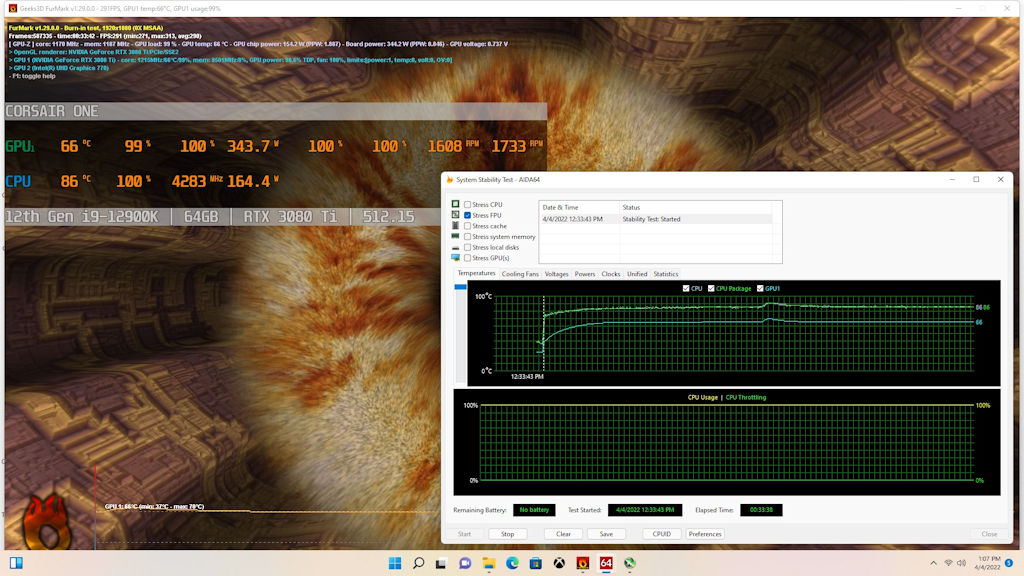Select the Clocks tab
The height and width of the screenshot is (576, 1024).
(x=611, y=274)
